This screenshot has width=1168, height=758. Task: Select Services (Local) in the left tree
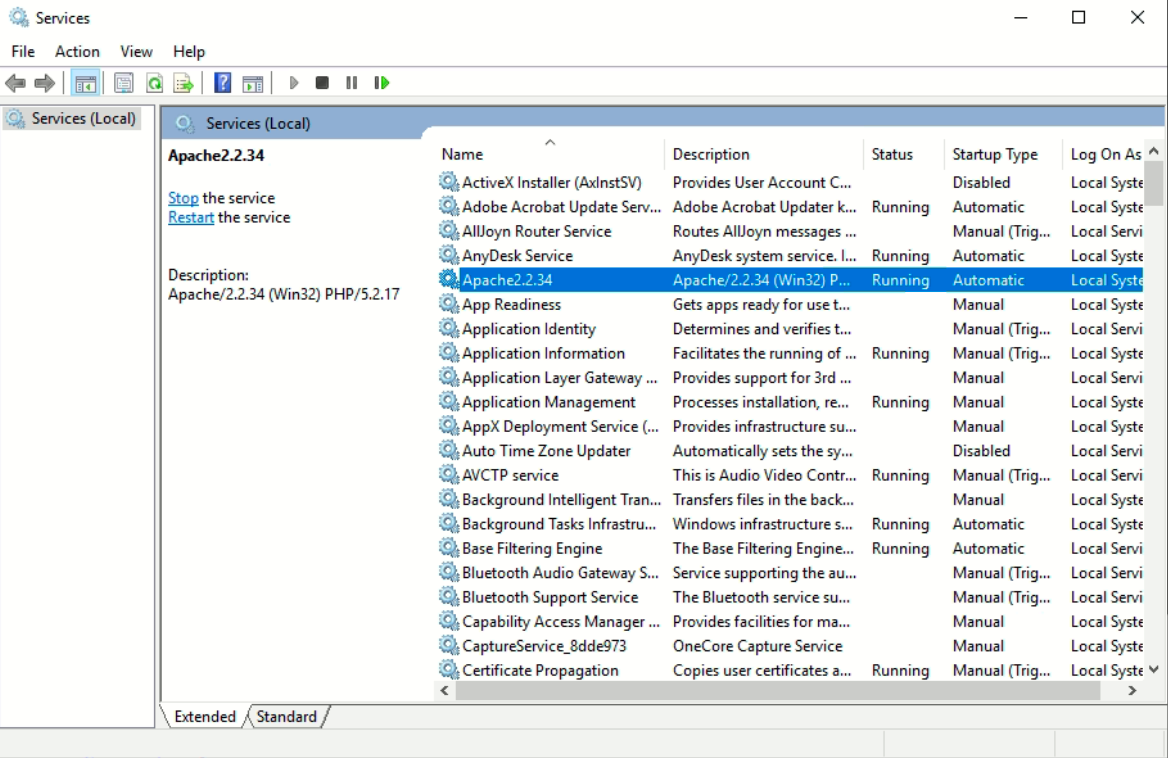tap(80, 117)
